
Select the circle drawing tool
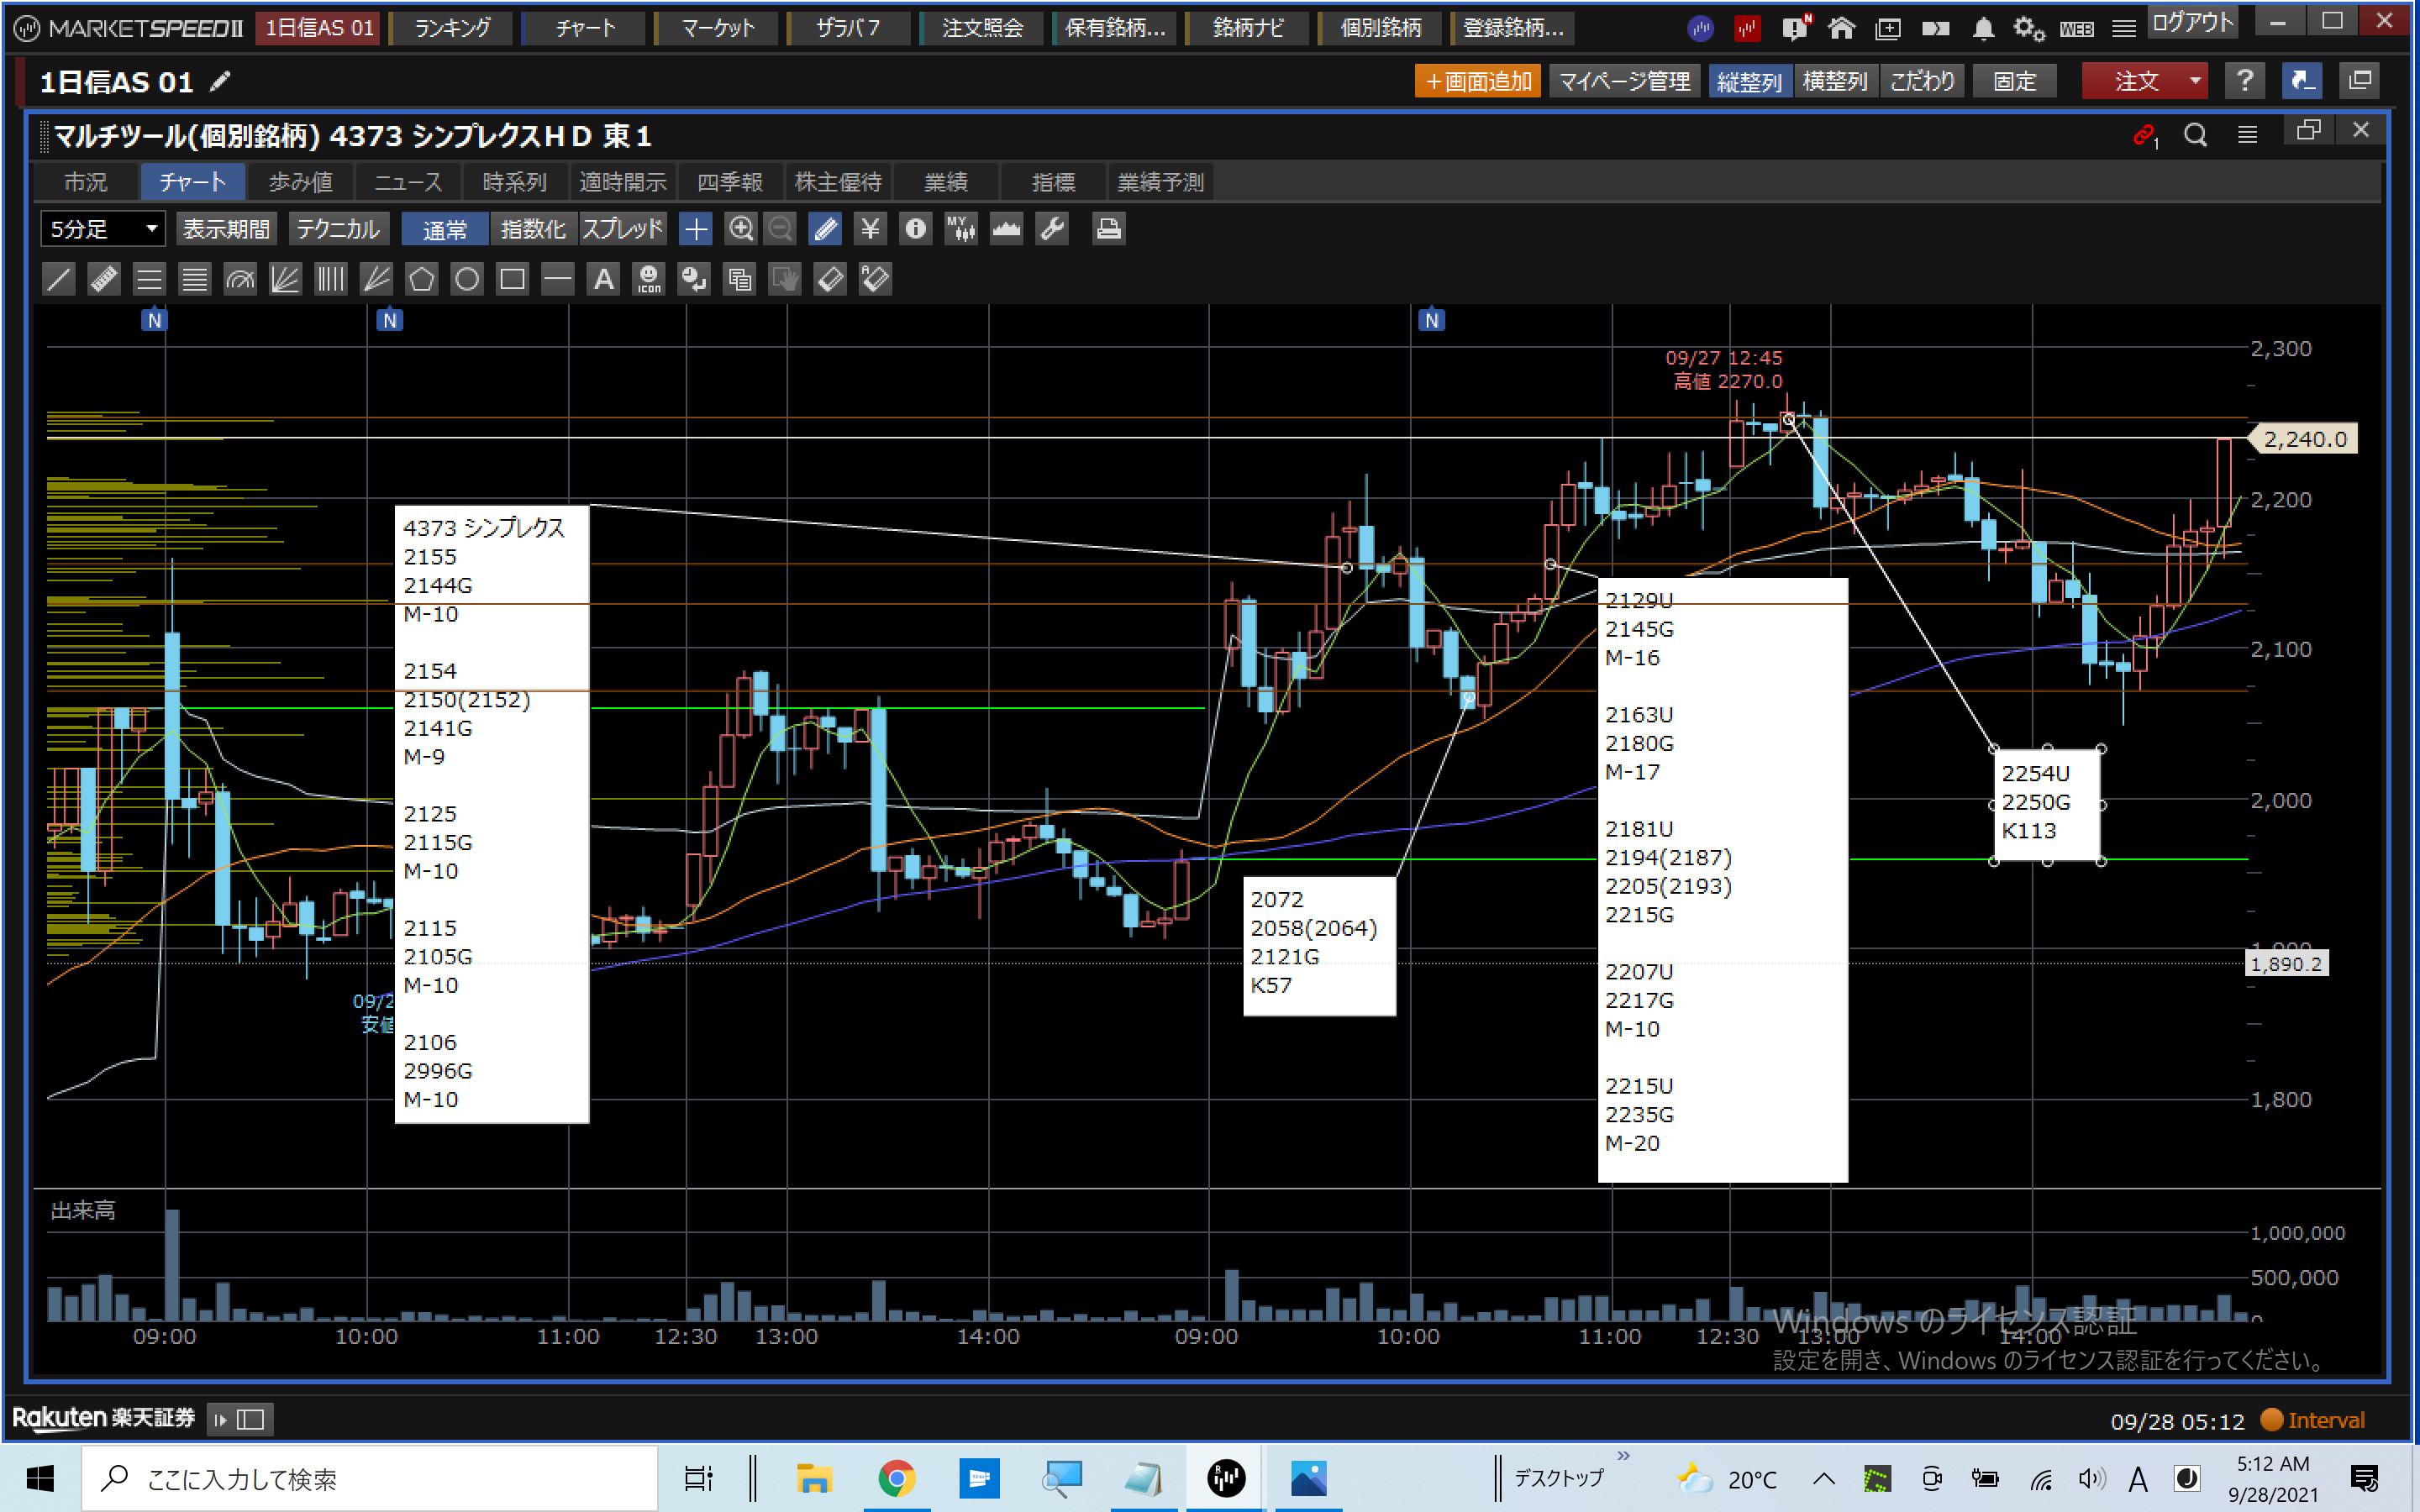pos(467,279)
